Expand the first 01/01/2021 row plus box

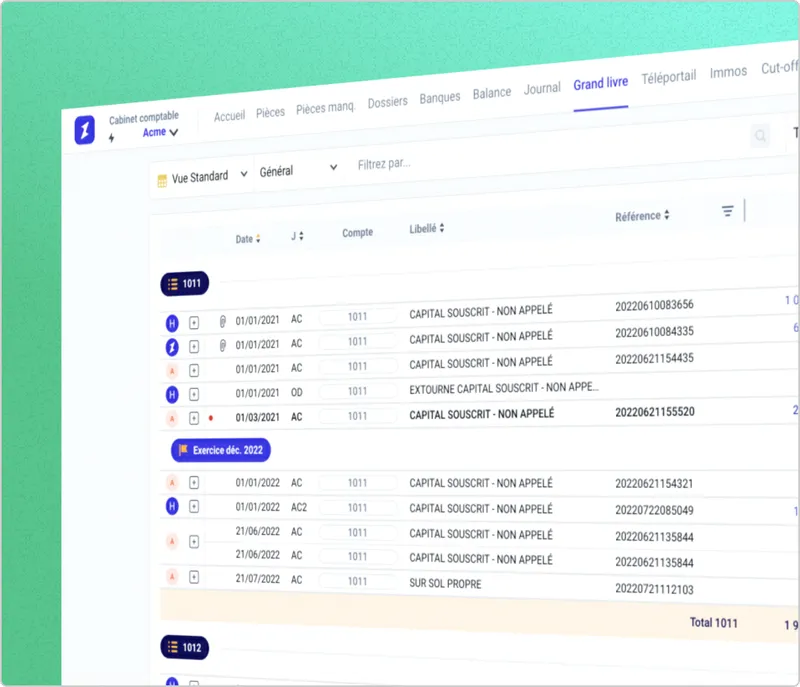[194, 322]
